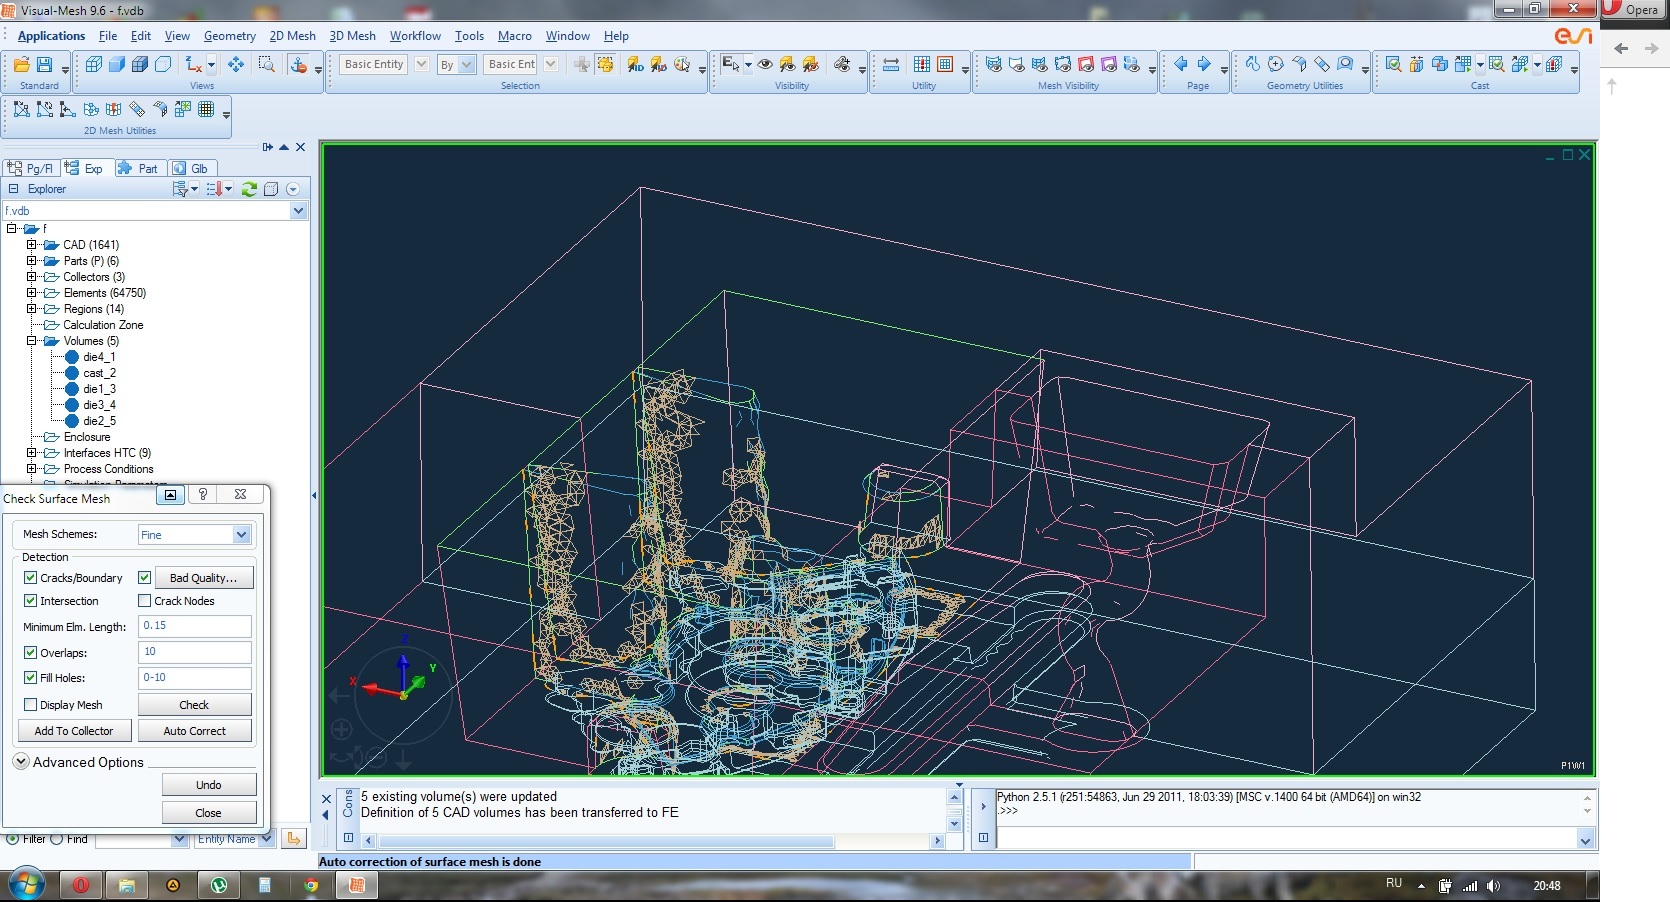The height and width of the screenshot is (902, 1670).
Task: Click the Chrome icon in taskbar
Action: click(x=311, y=885)
